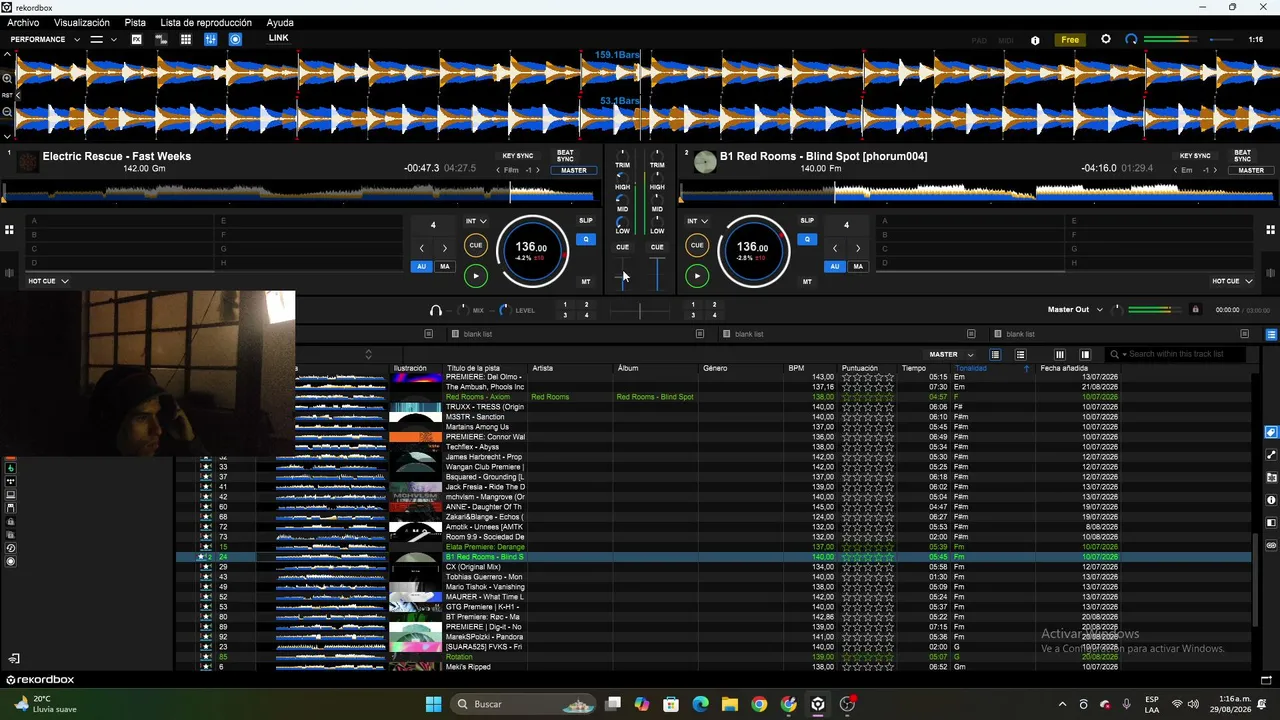Open the Windows Start menu
1280x720 pixels.
(433, 704)
